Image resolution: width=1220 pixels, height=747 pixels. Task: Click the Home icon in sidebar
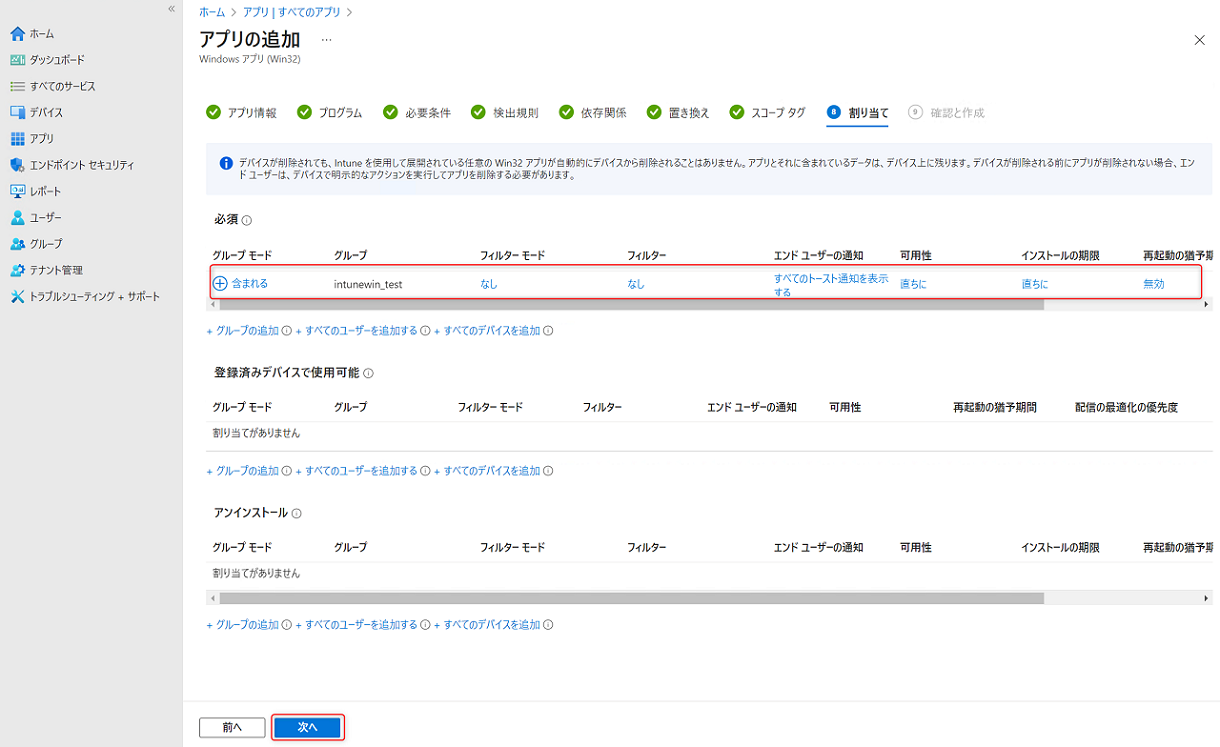pyautogui.click(x=17, y=34)
